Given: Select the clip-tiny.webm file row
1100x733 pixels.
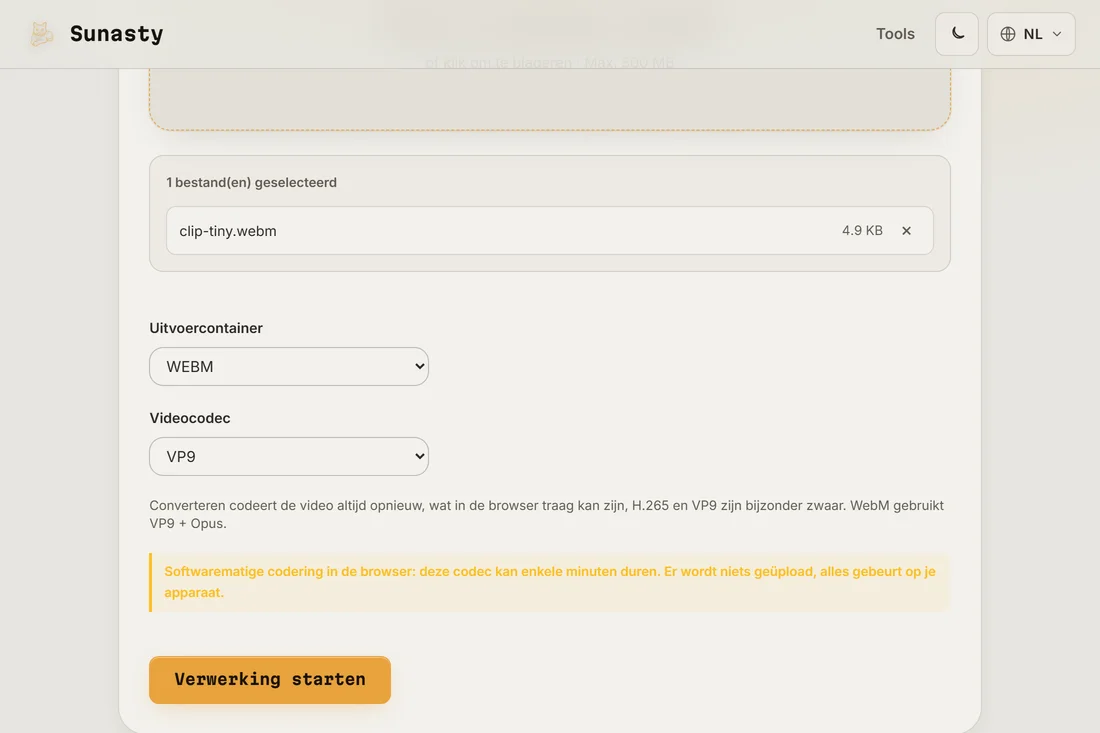Looking at the screenshot, I should tap(549, 231).
